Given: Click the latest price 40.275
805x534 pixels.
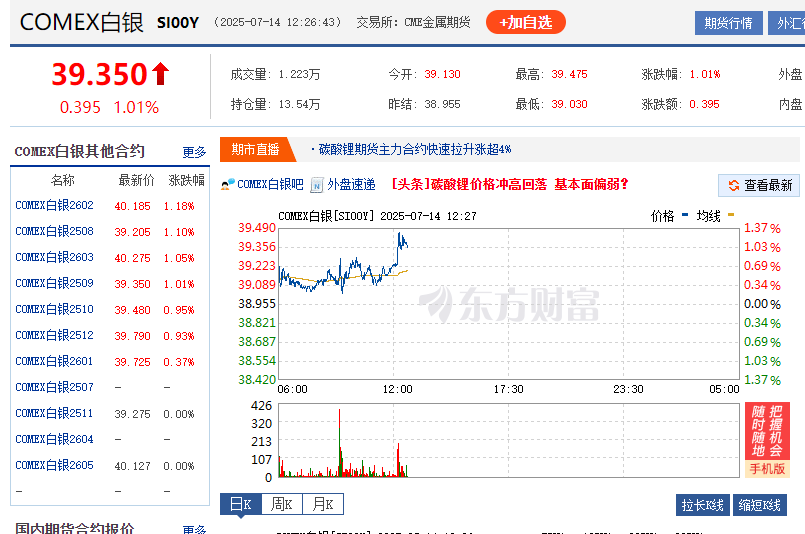Looking at the screenshot, I should 132,258.
